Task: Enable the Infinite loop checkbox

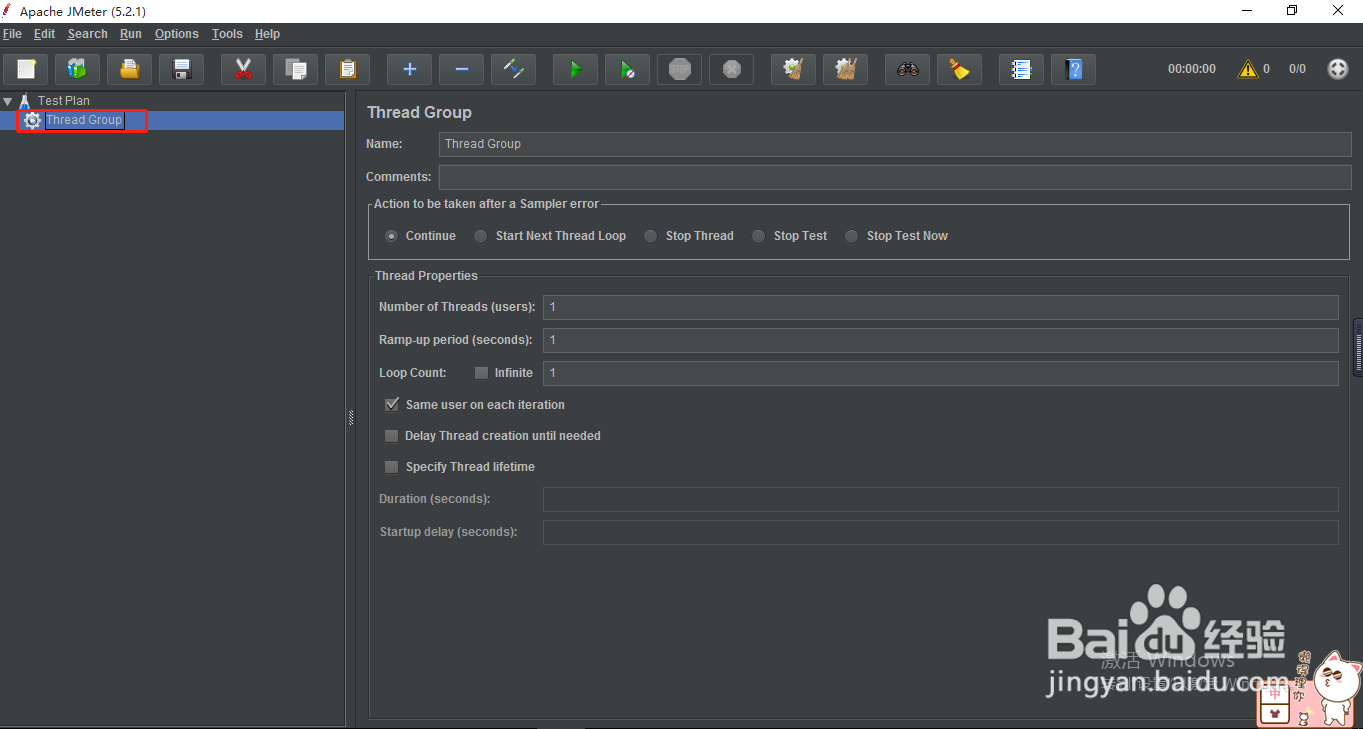Action: 482,373
